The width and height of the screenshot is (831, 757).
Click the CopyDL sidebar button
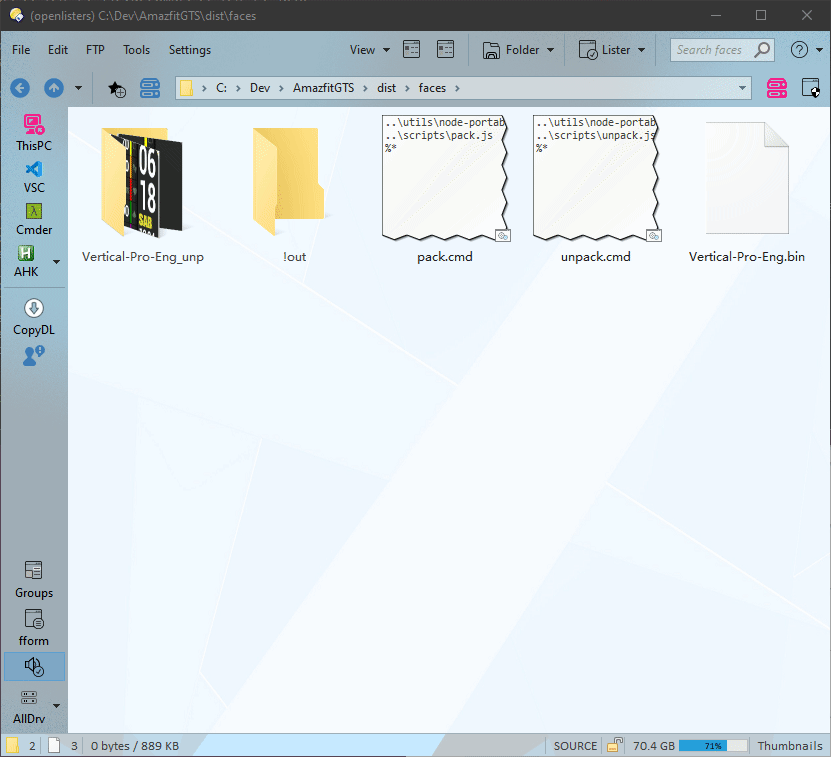point(34,318)
